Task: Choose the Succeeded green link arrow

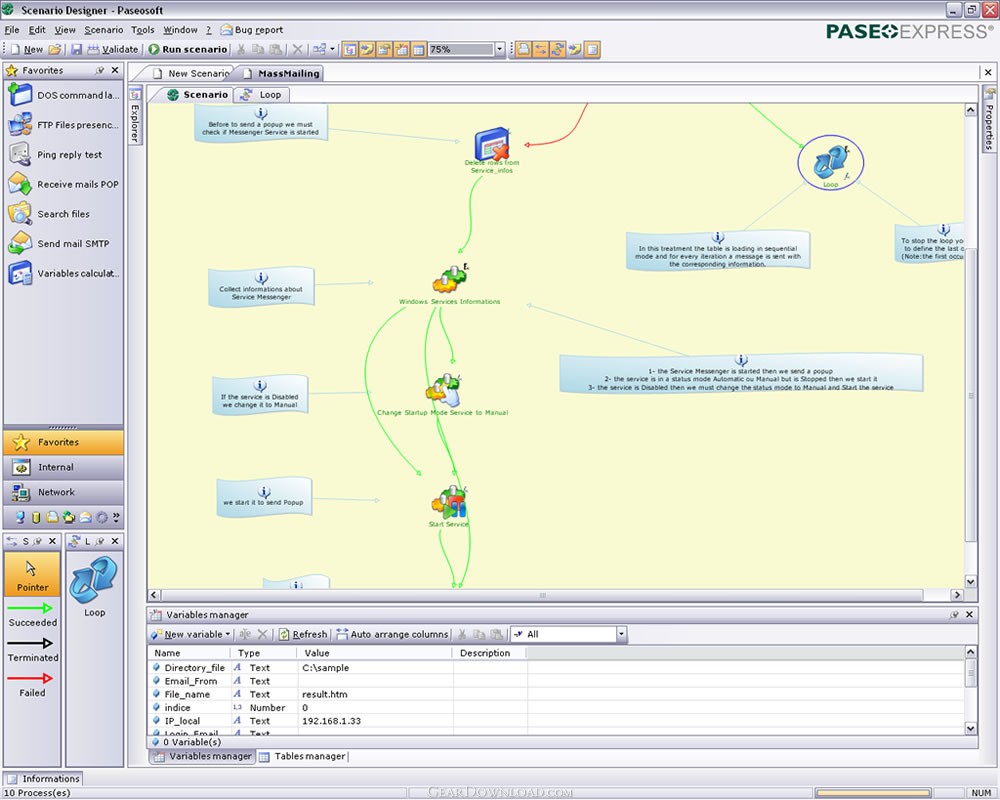Action: coord(31,614)
